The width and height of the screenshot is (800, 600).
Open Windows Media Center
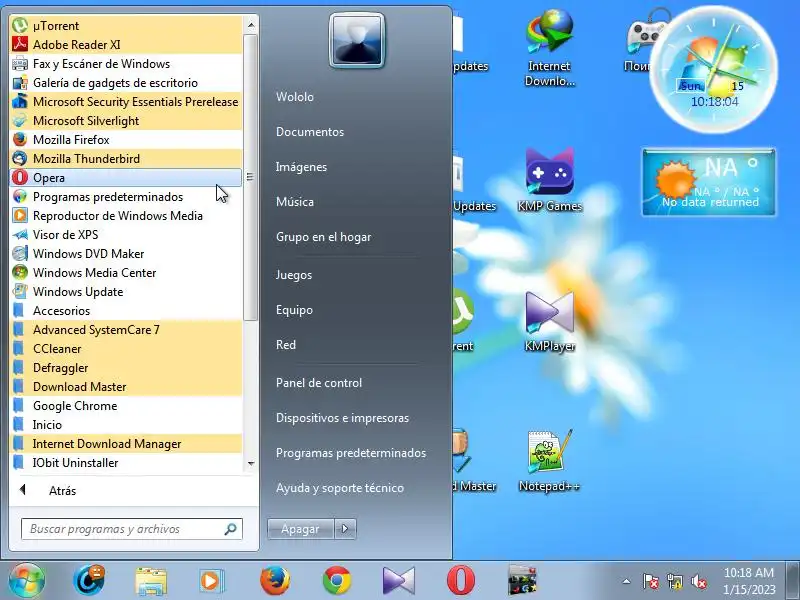(126, 272)
